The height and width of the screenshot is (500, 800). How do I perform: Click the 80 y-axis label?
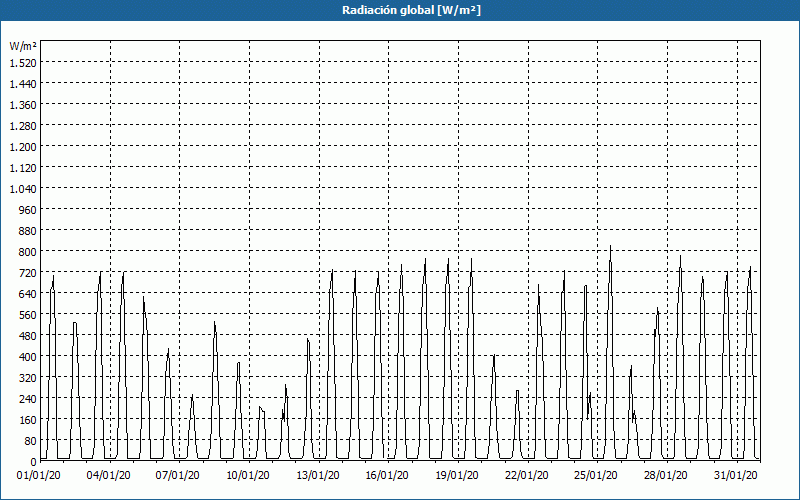click(x=31, y=441)
